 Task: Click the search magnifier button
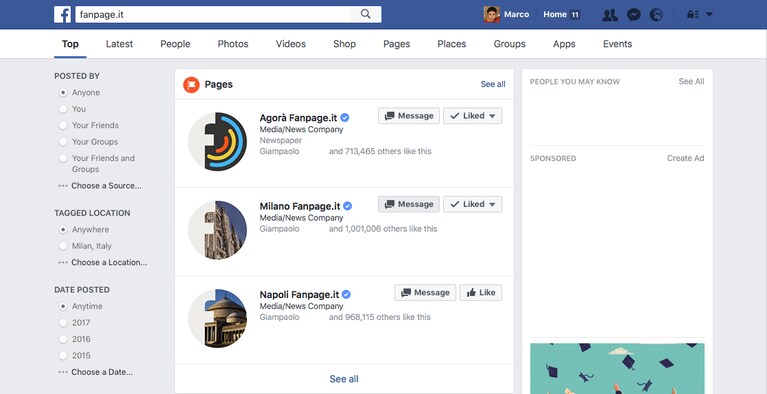(x=365, y=14)
